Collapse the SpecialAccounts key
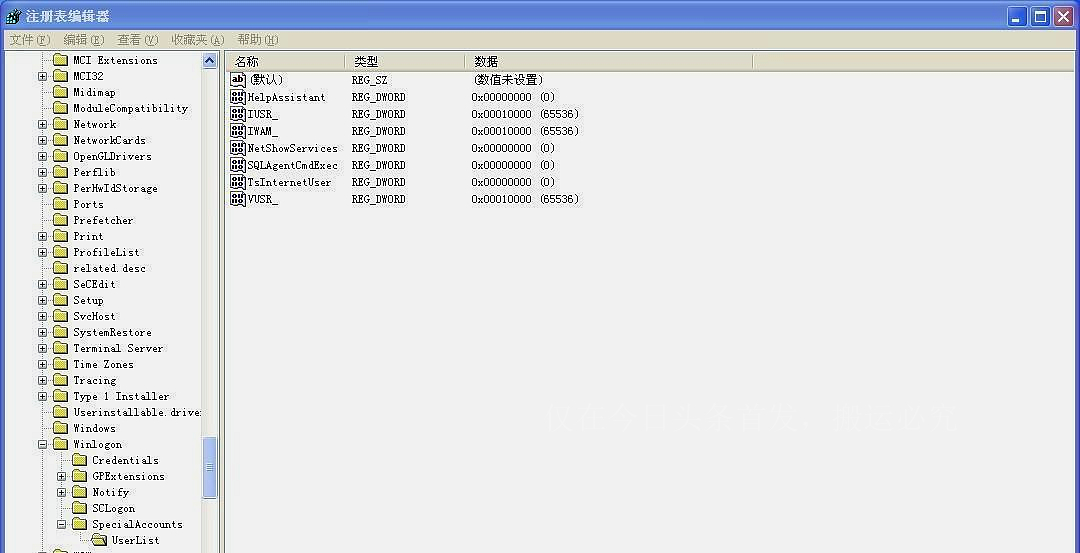The image size is (1080, 553). click(x=61, y=525)
